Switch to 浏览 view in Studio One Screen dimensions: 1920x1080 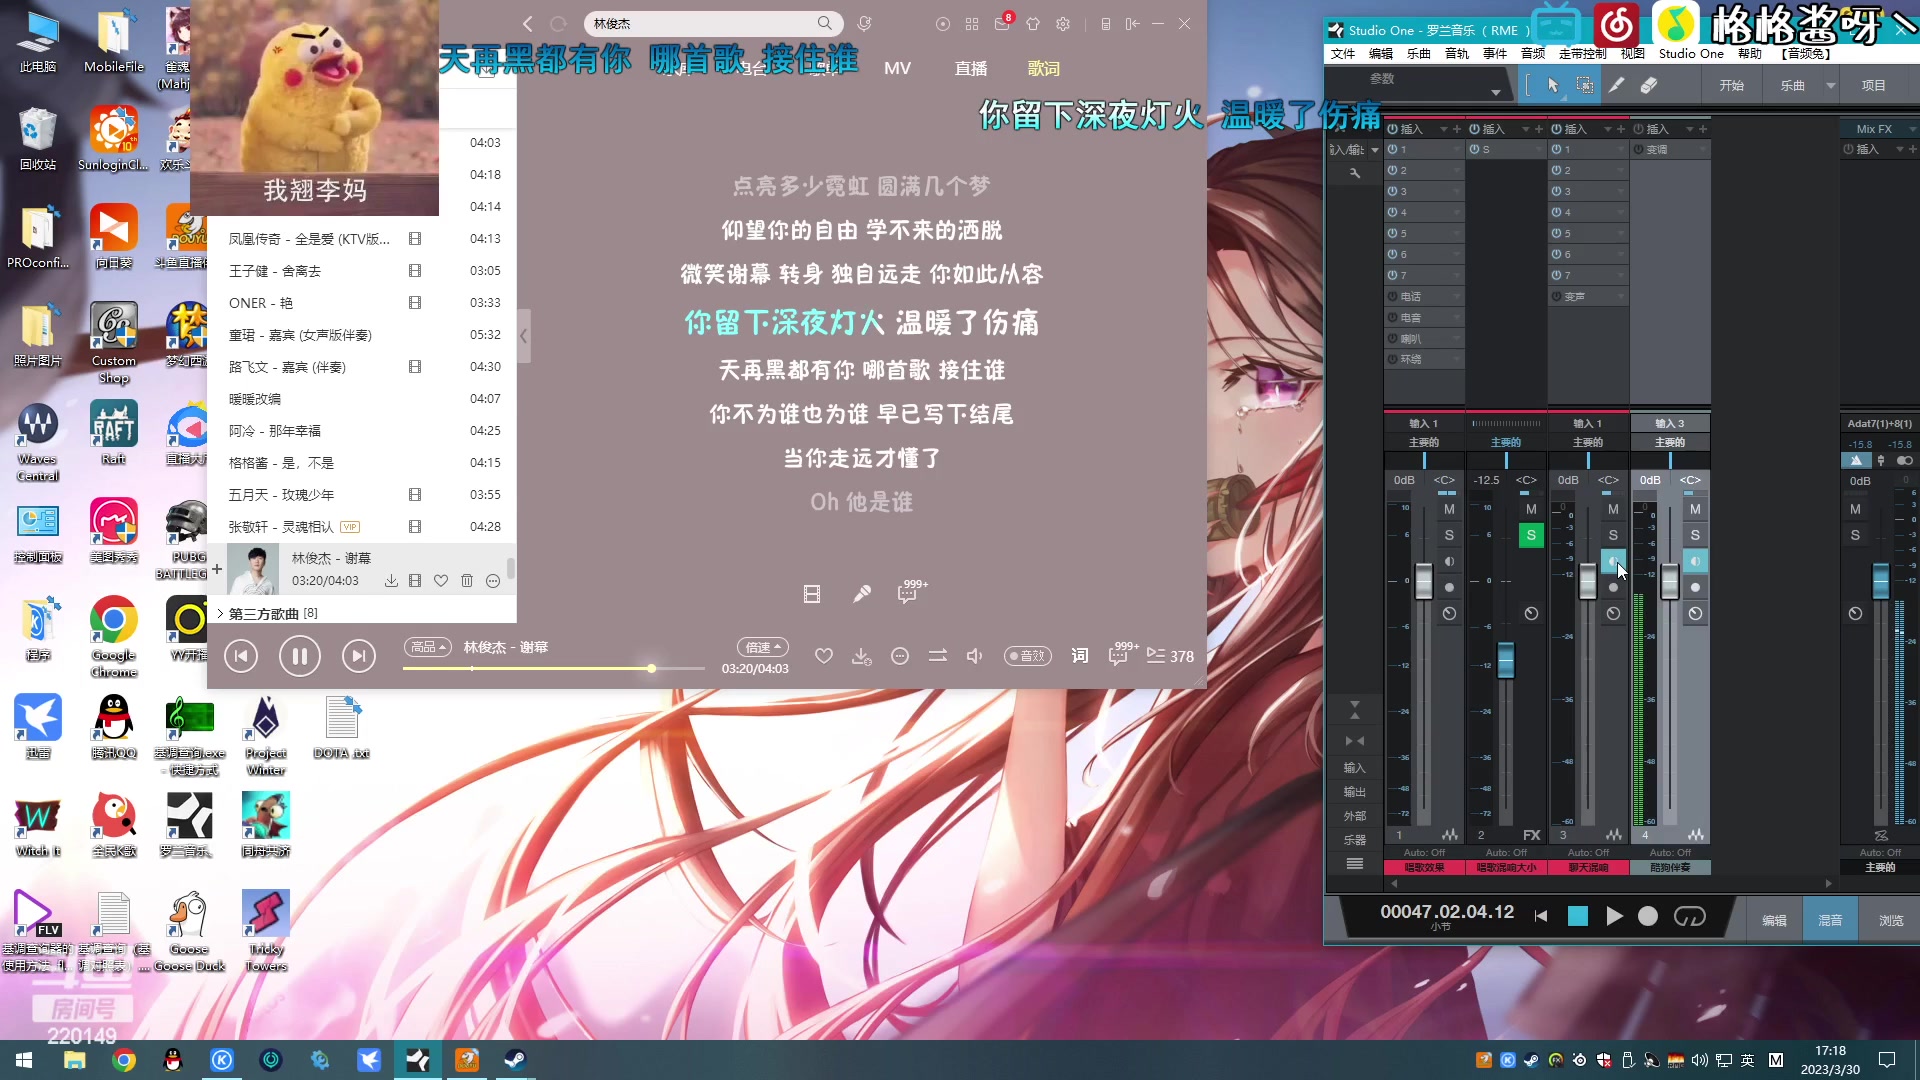tap(1890, 920)
